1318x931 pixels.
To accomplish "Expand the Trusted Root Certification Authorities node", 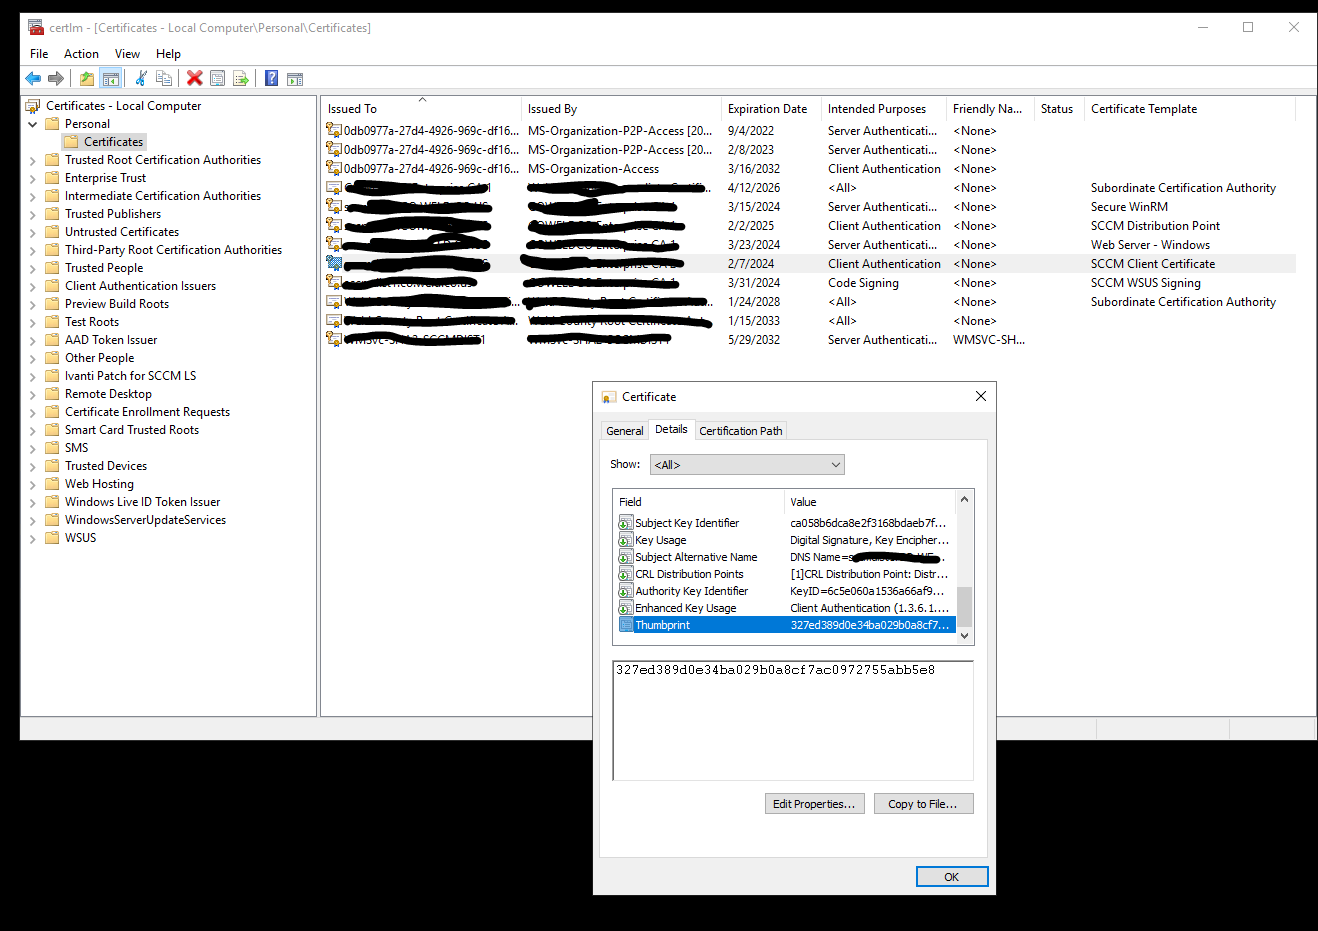I will point(33,161).
